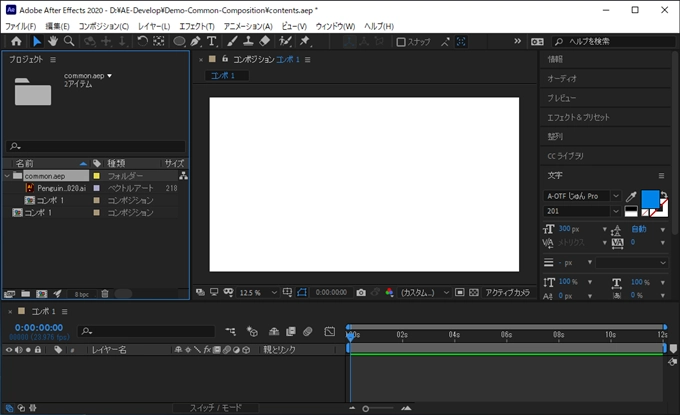Click the flowchart icon in the common.aep row
The image size is (680, 415).
pos(183,176)
